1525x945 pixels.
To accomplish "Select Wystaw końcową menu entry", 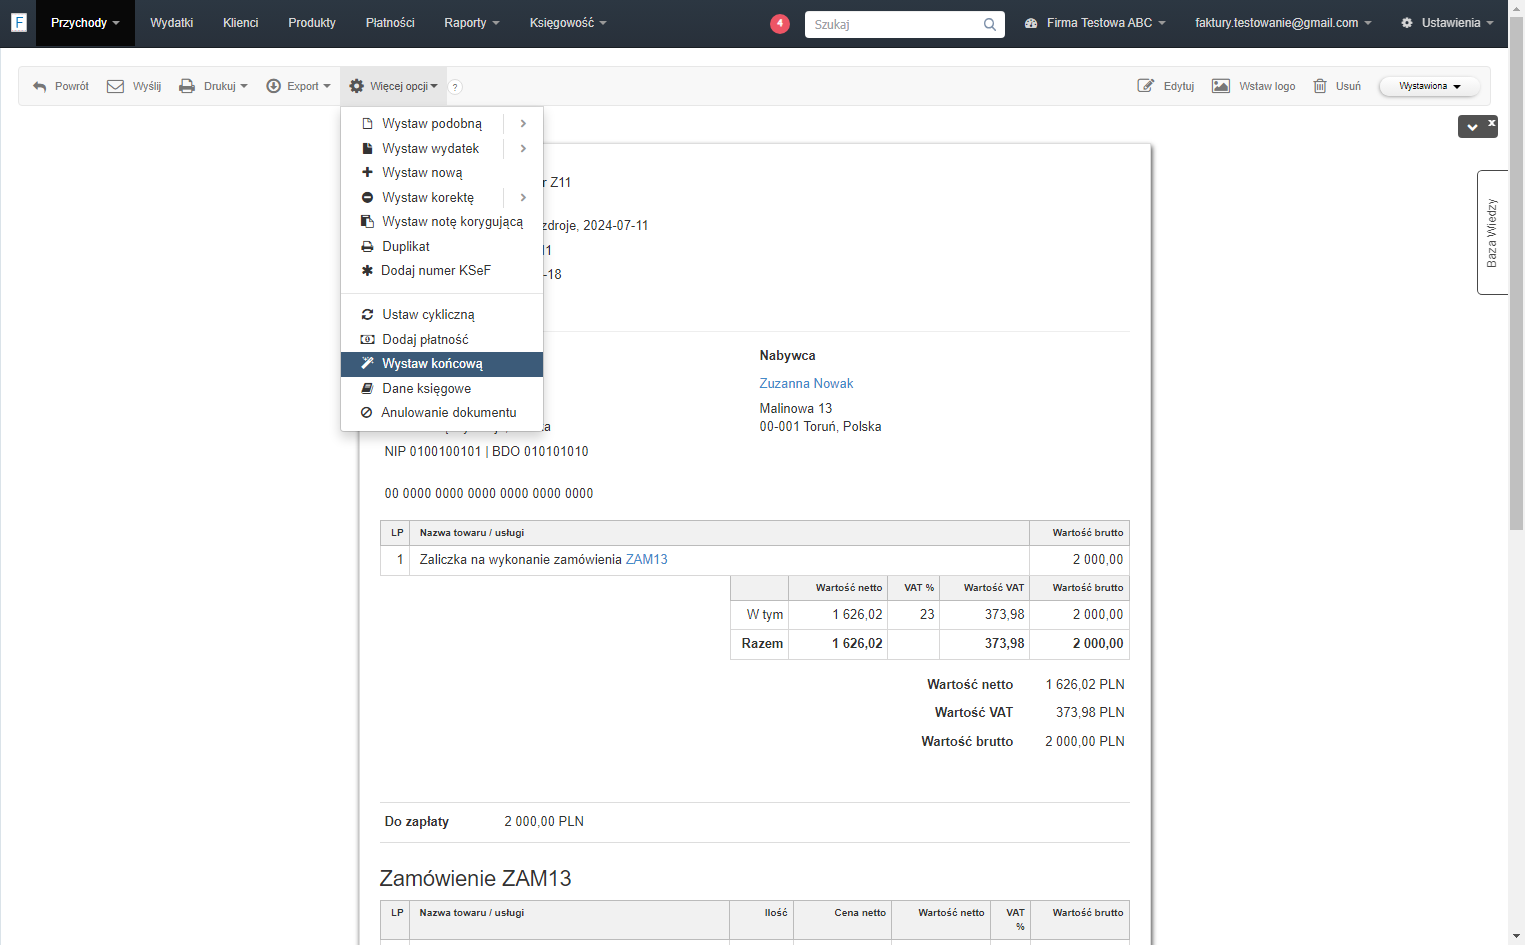I will (442, 364).
